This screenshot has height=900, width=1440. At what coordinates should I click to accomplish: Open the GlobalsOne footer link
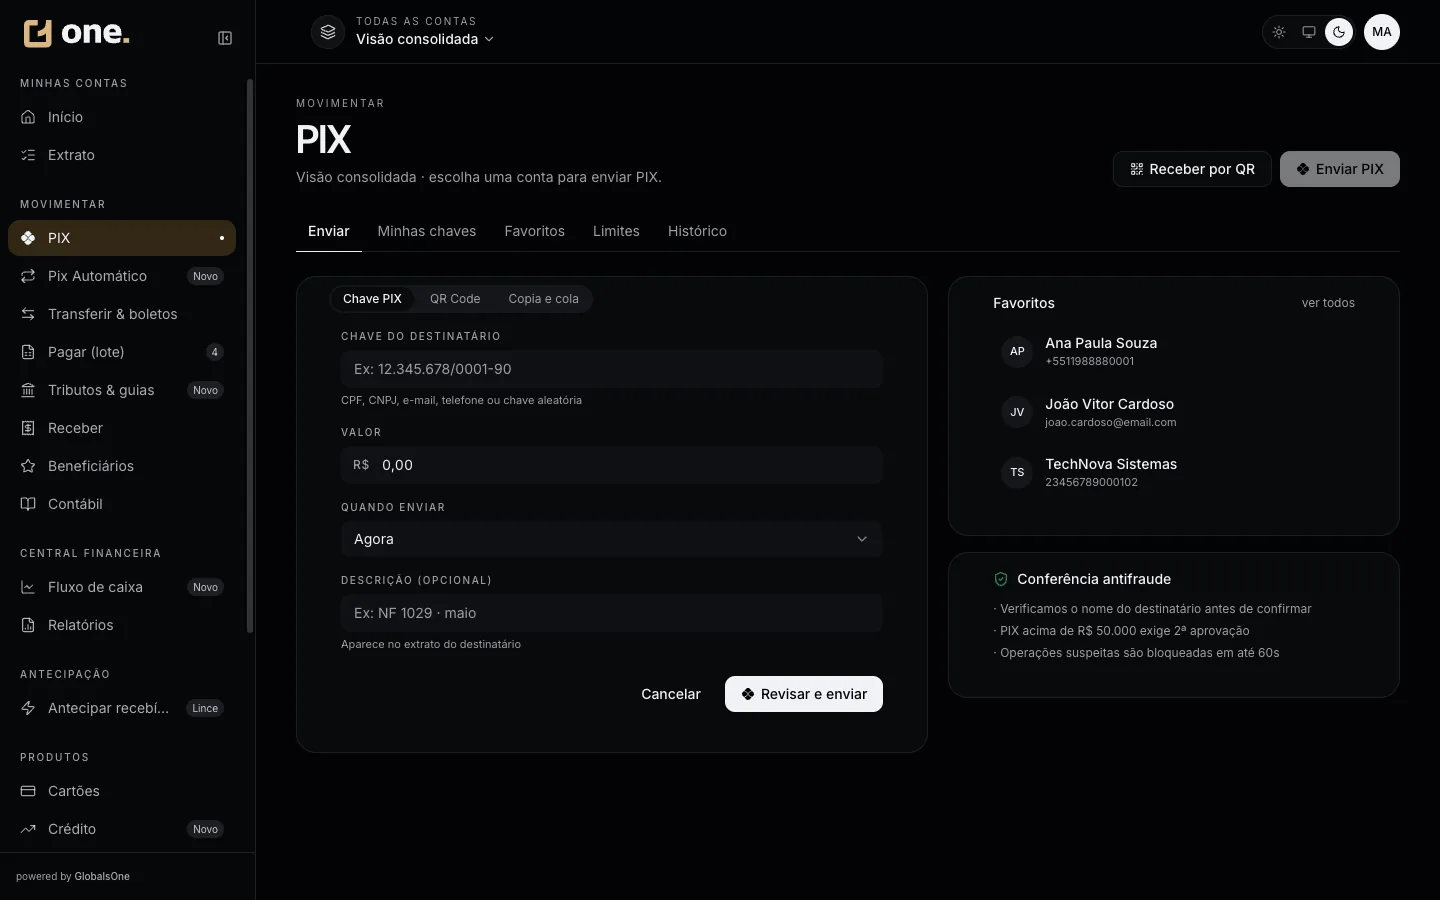(x=102, y=876)
